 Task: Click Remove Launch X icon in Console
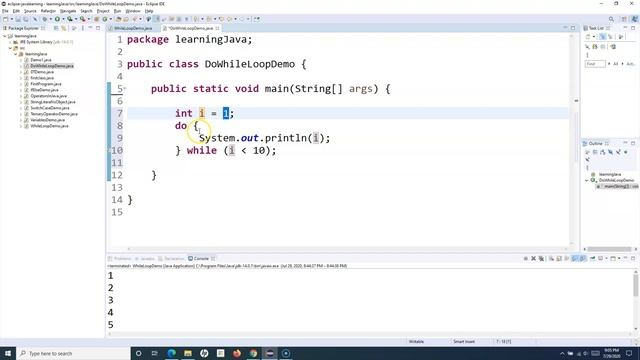pyautogui.click(x=533, y=258)
